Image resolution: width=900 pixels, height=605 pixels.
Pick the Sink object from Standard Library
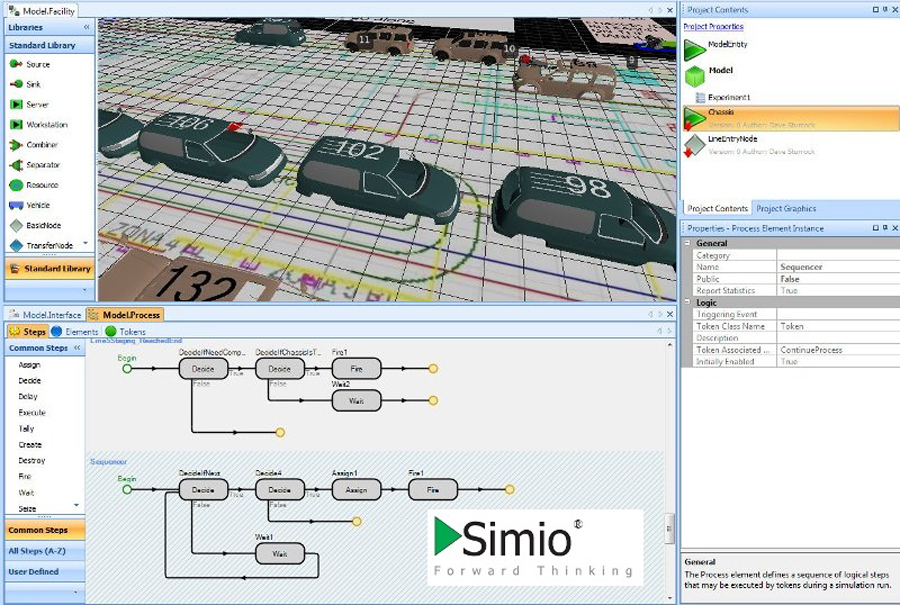point(16,84)
